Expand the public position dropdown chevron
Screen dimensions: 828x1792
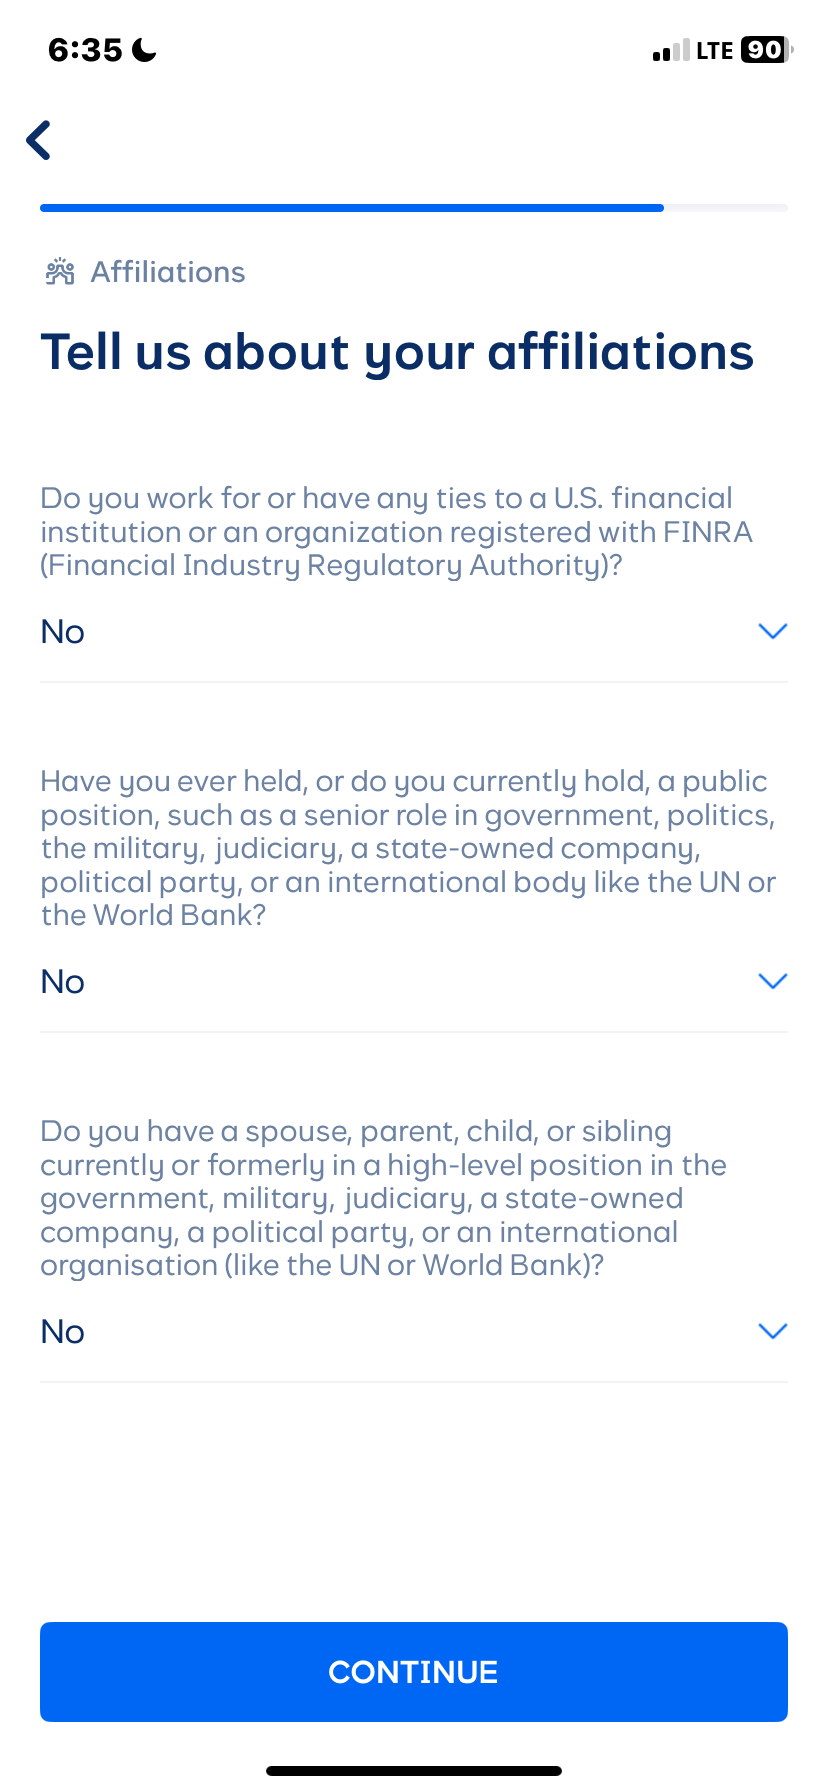pyautogui.click(x=773, y=981)
